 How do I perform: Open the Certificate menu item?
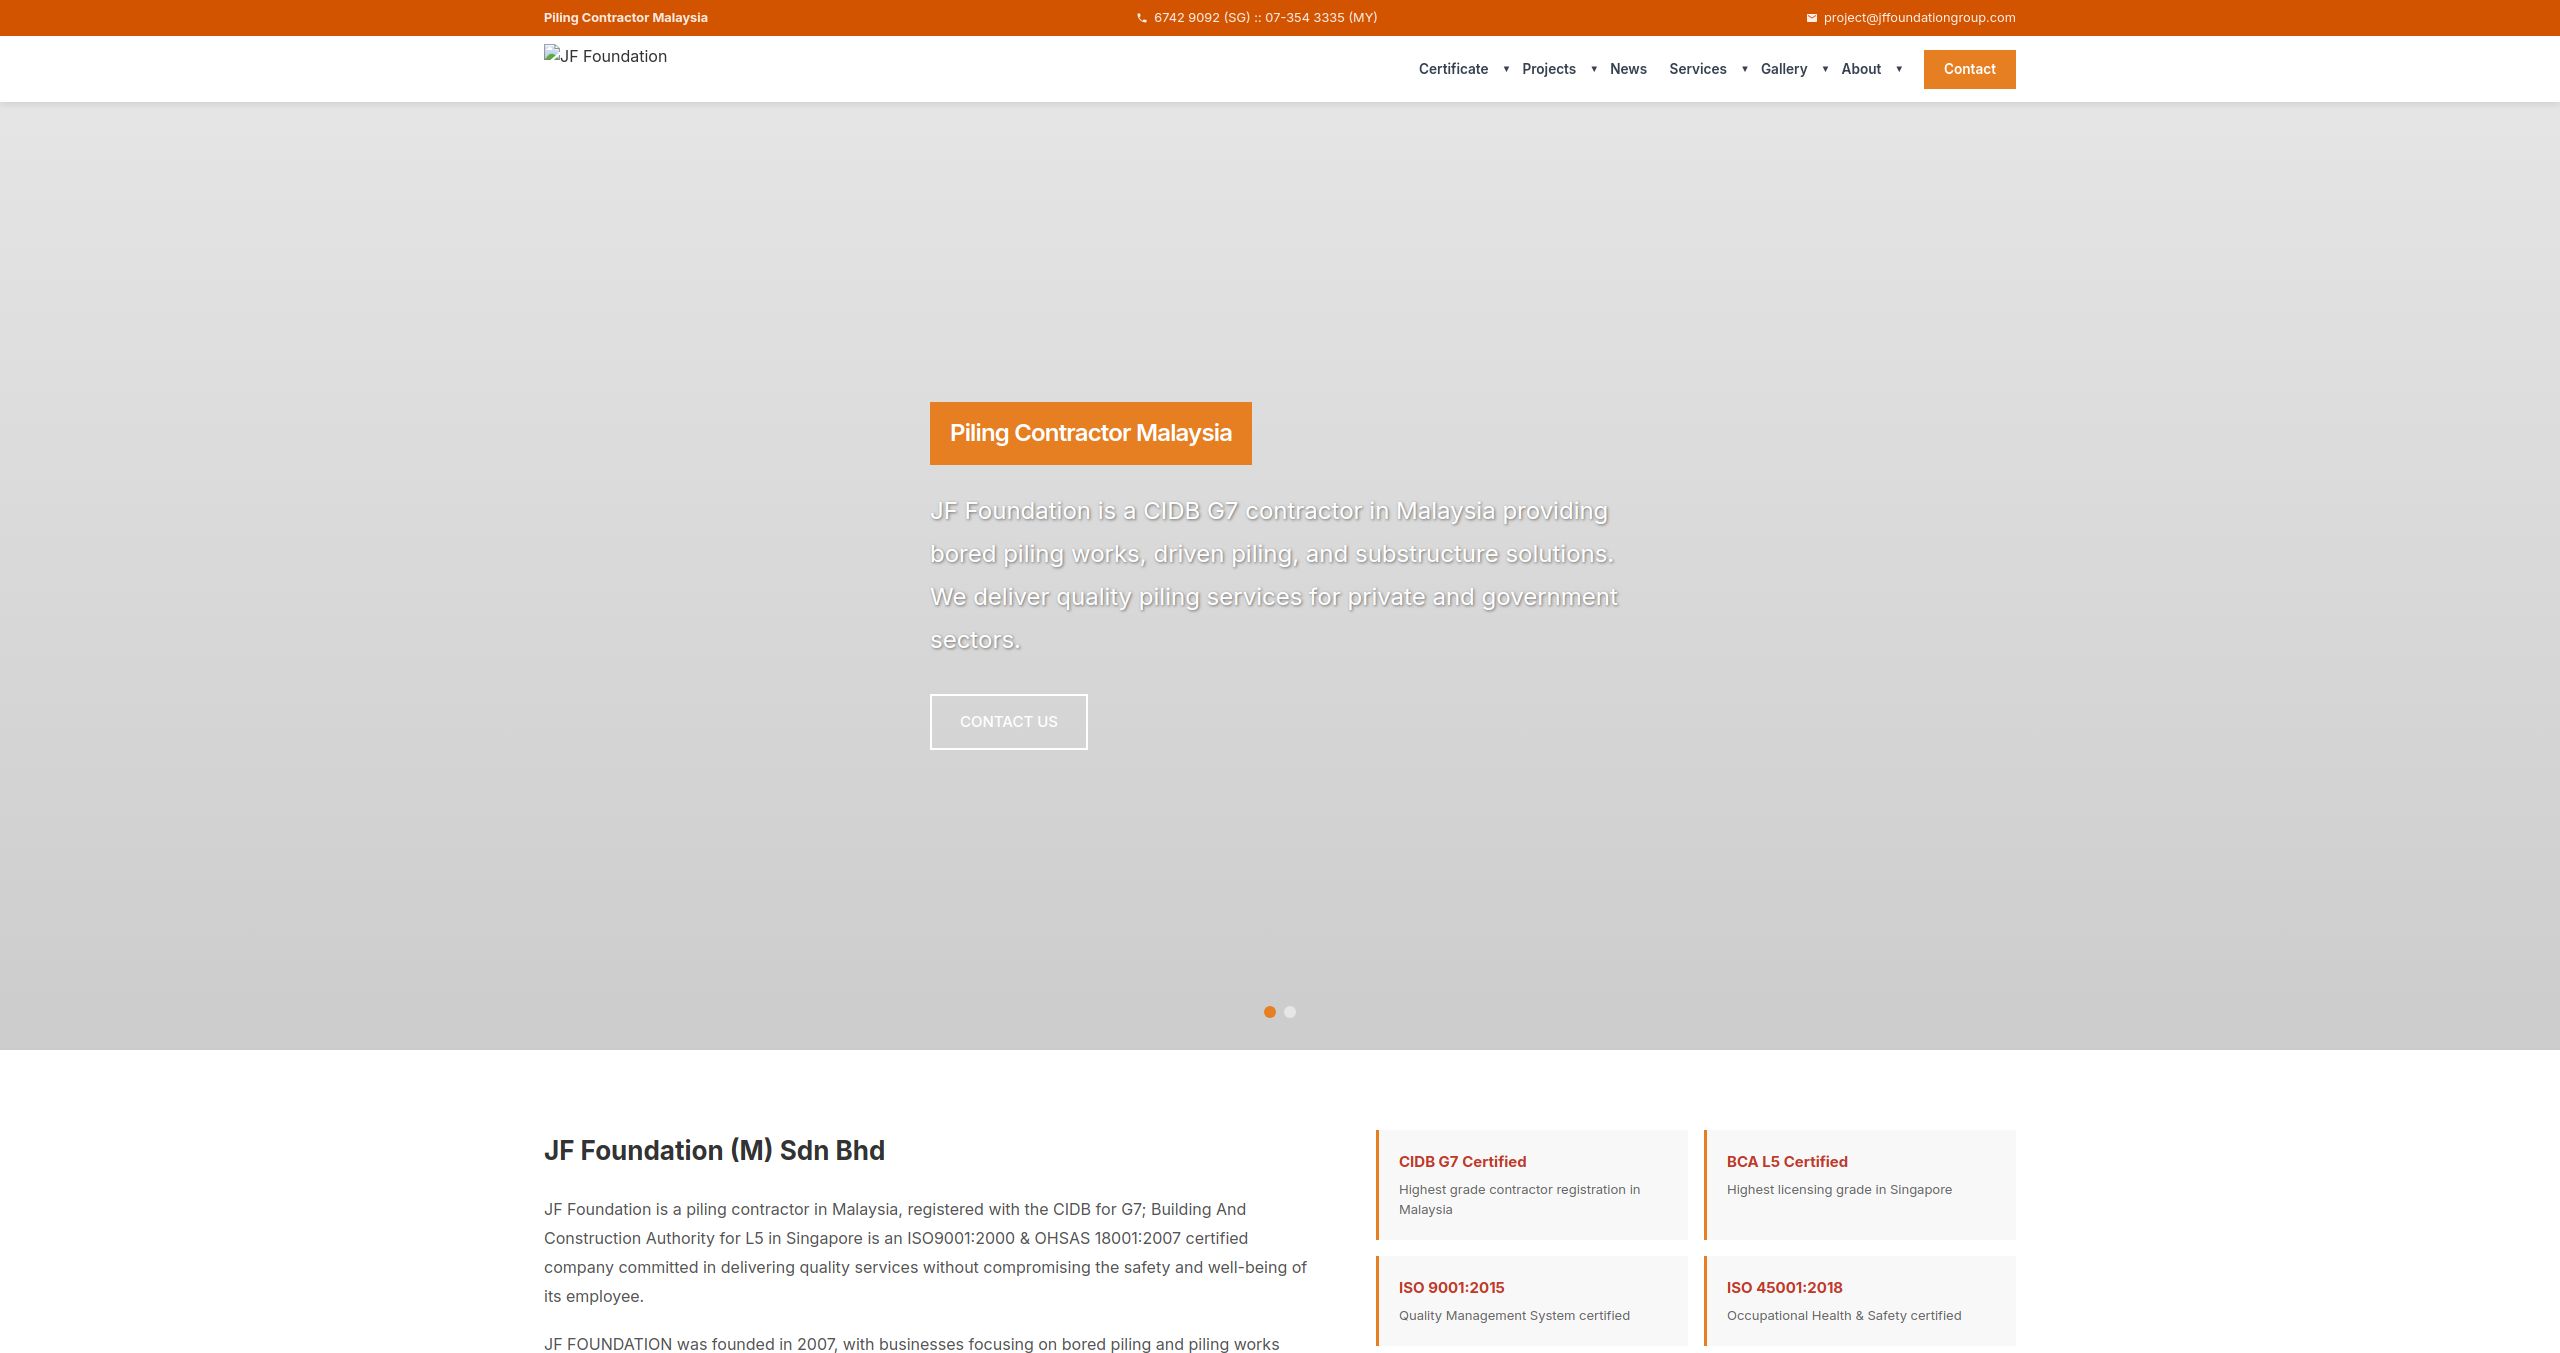pos(1453,69)
